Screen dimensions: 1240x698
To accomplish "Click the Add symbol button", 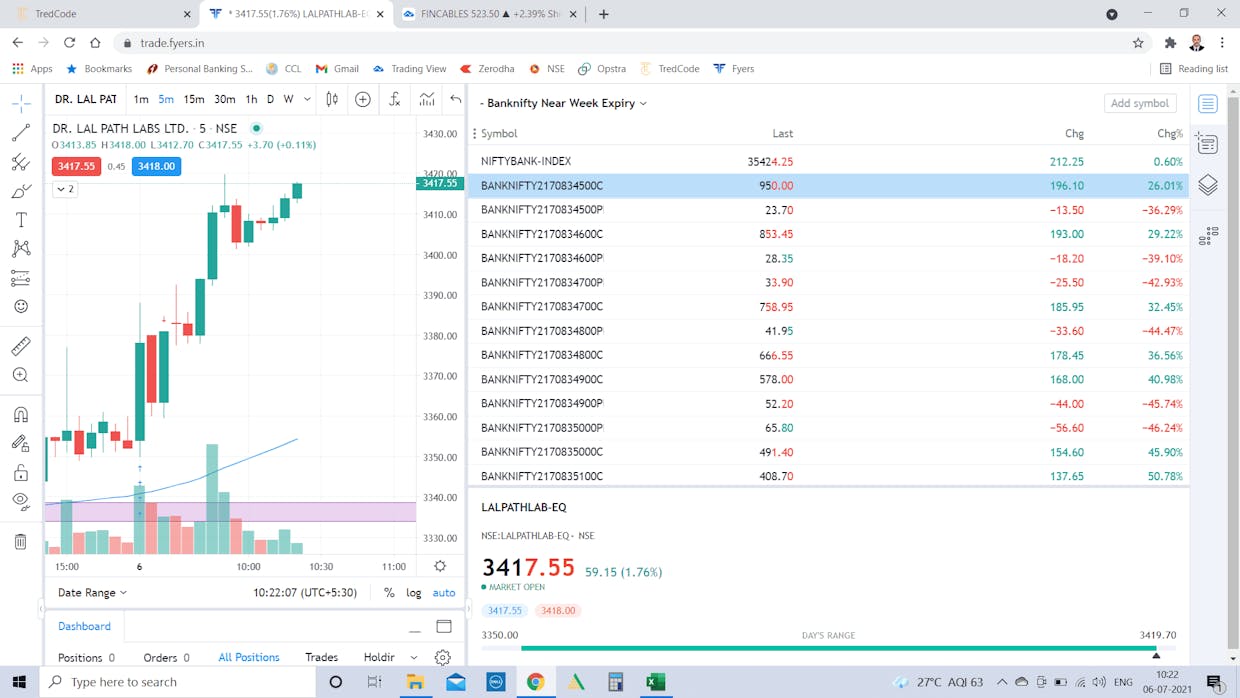I will (x=1140, y=103).
